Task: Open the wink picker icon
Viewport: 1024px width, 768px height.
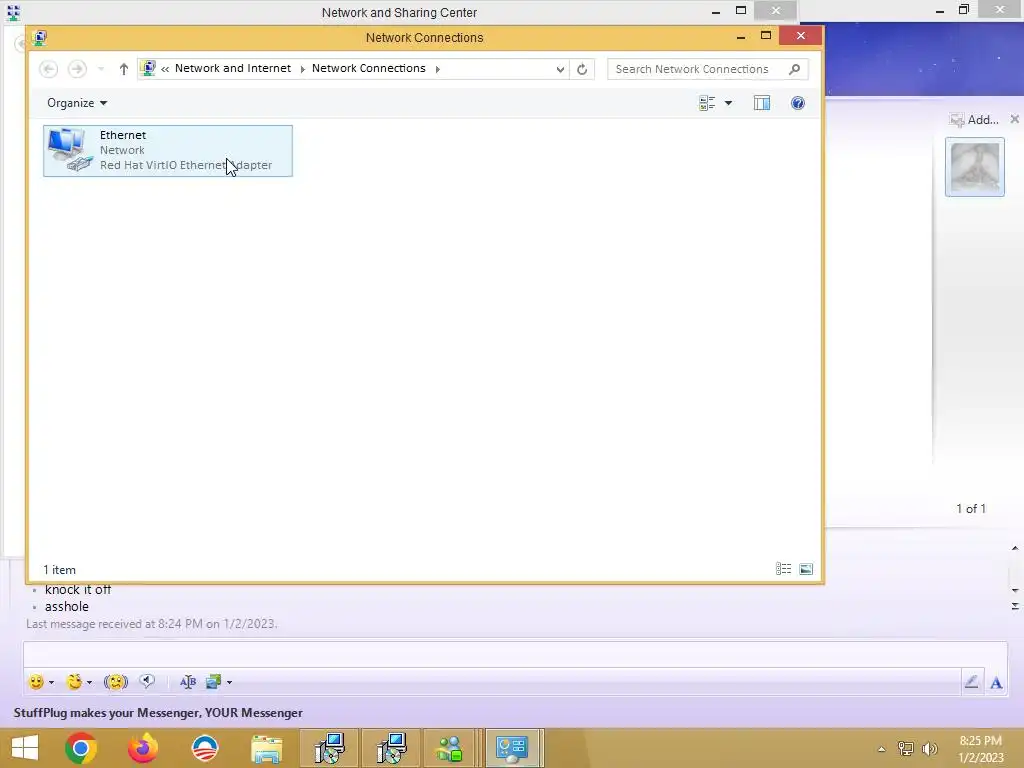Action: 74,682
